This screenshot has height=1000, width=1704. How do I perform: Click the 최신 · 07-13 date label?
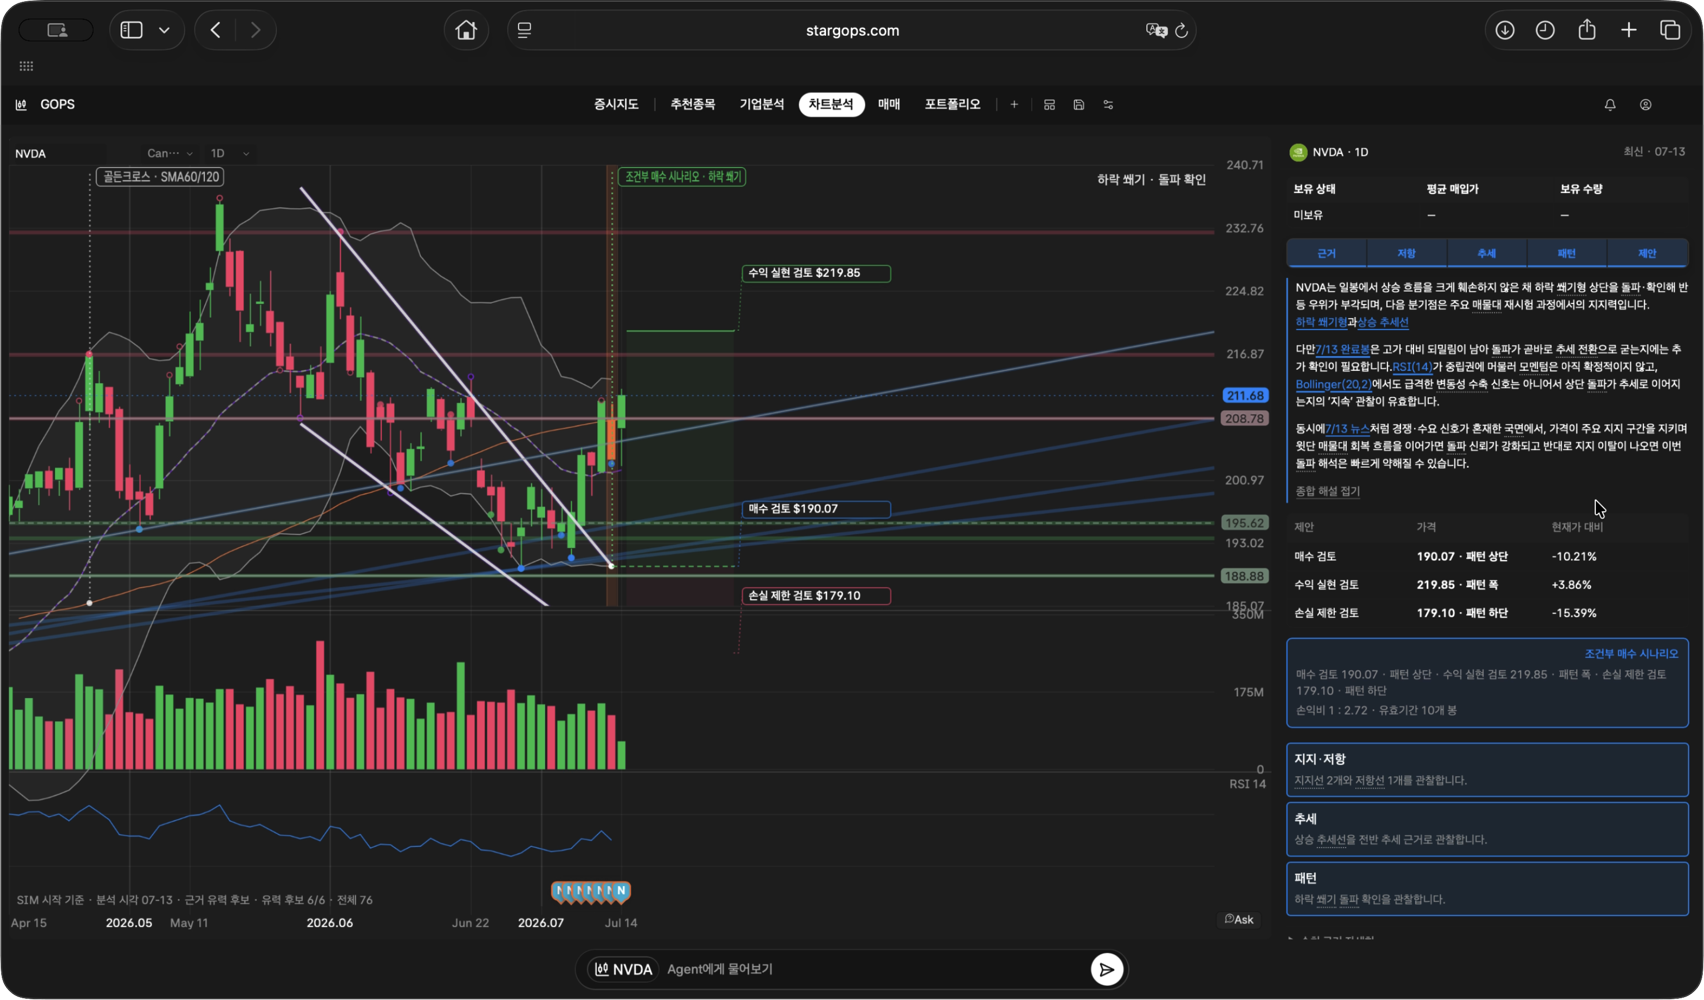pos(1654,152)
